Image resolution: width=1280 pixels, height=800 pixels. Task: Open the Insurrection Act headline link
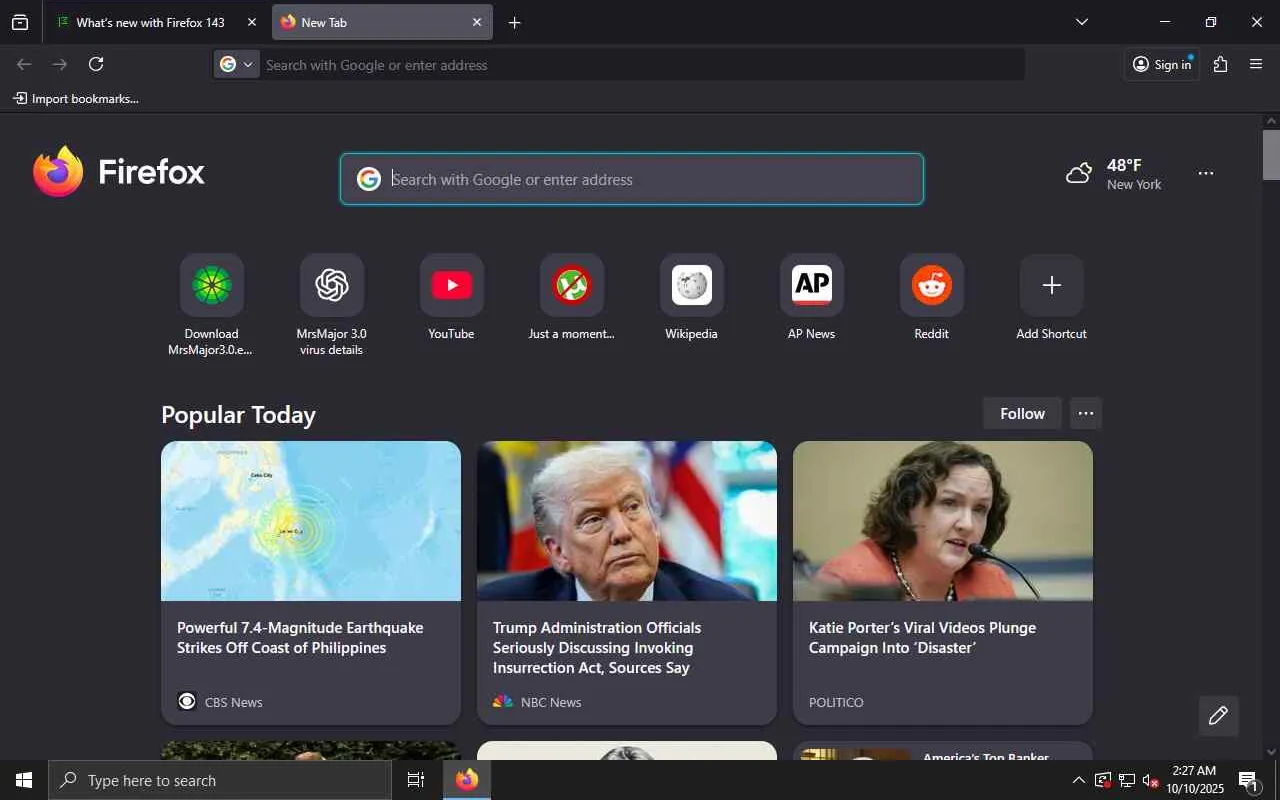pyautogui.click(x=597, y=648)
